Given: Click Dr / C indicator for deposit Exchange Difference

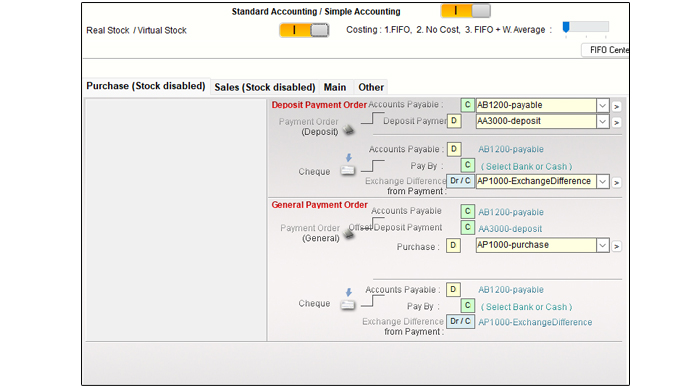Looking at the screenshot, I should [460, 181].
